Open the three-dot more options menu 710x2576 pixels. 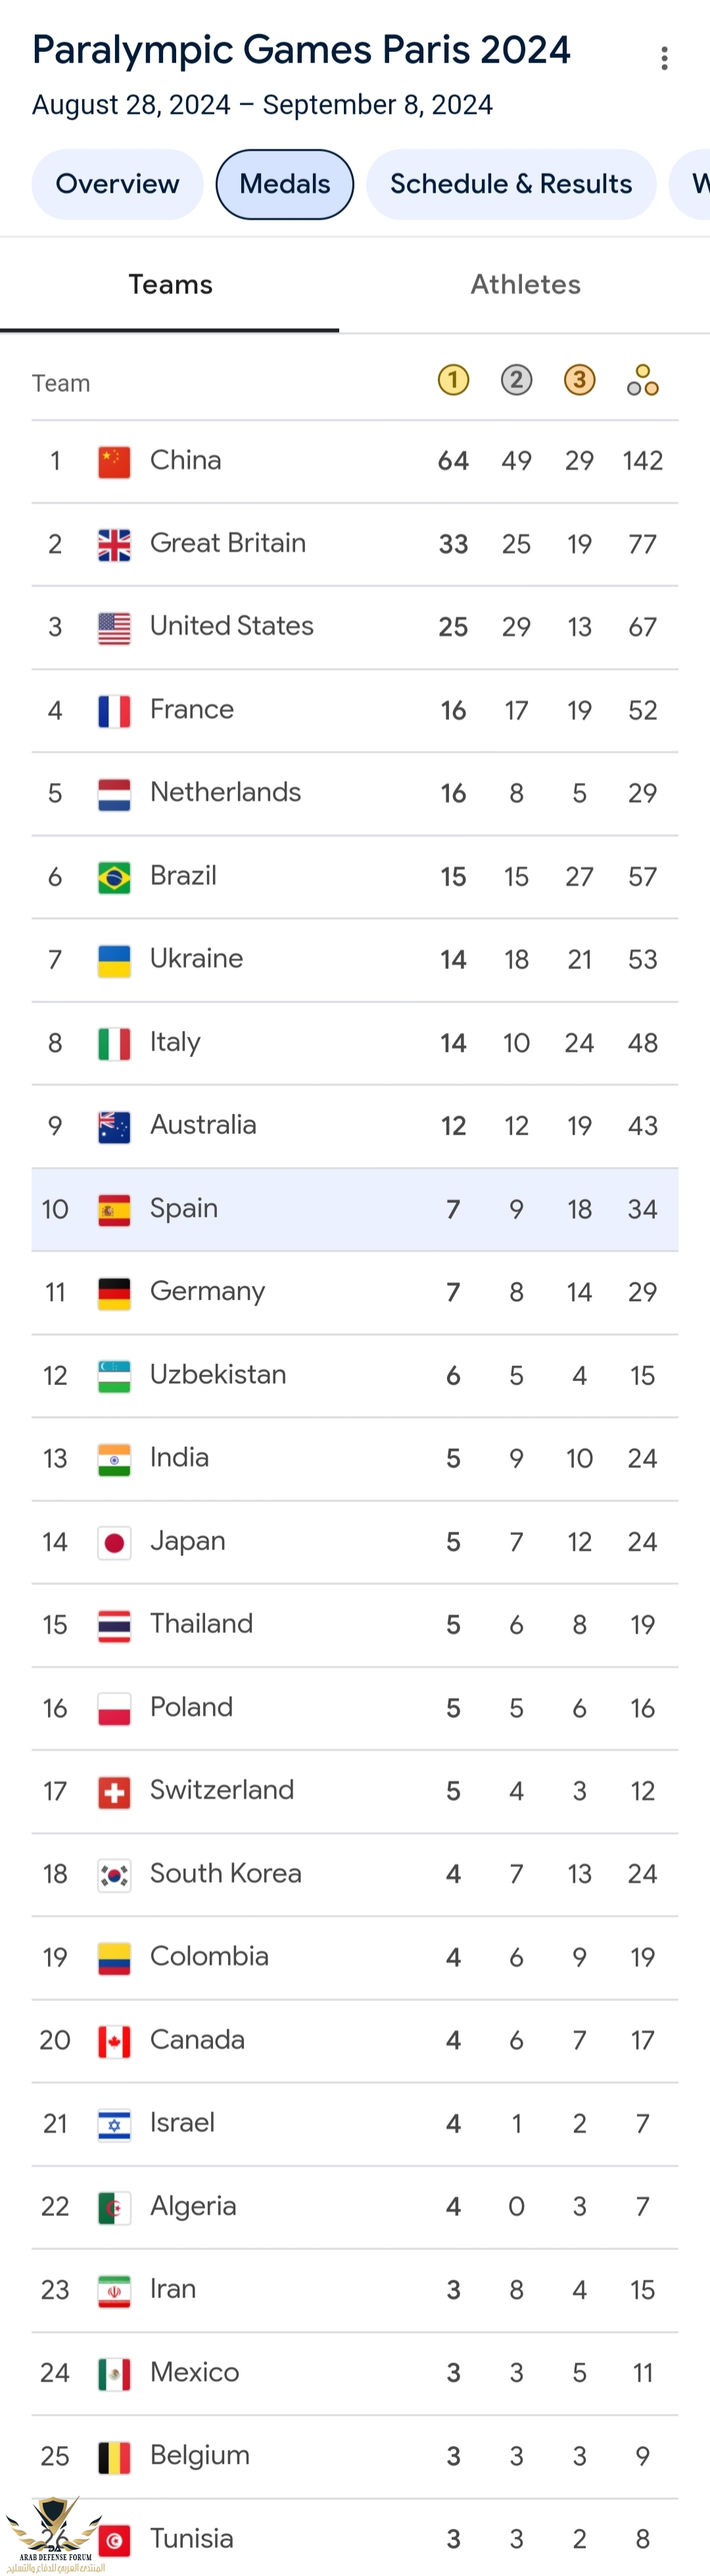[x=664, y=58]
